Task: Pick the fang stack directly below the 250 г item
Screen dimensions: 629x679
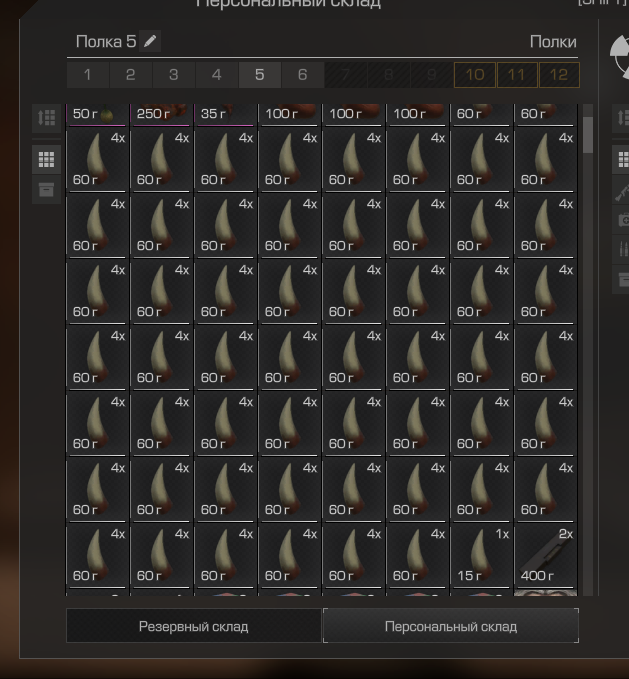Action: (161, 160)
